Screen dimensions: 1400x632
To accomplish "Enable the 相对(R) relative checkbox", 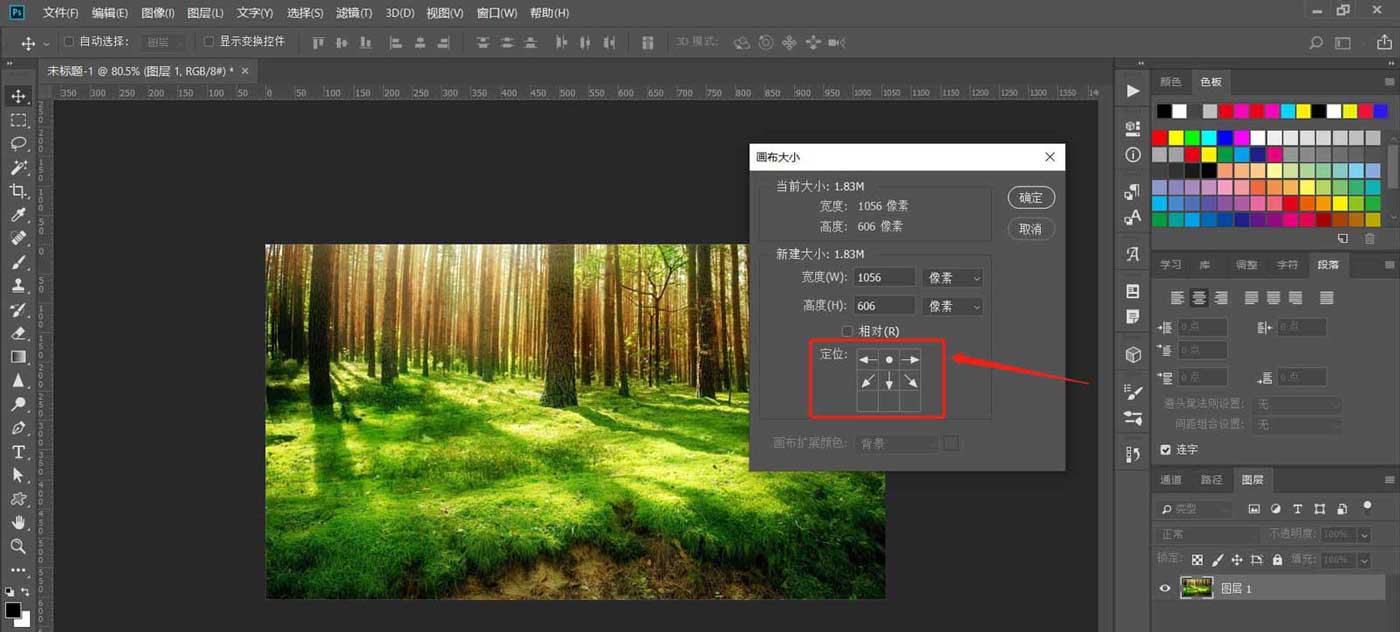I will [x=847, y=331].
